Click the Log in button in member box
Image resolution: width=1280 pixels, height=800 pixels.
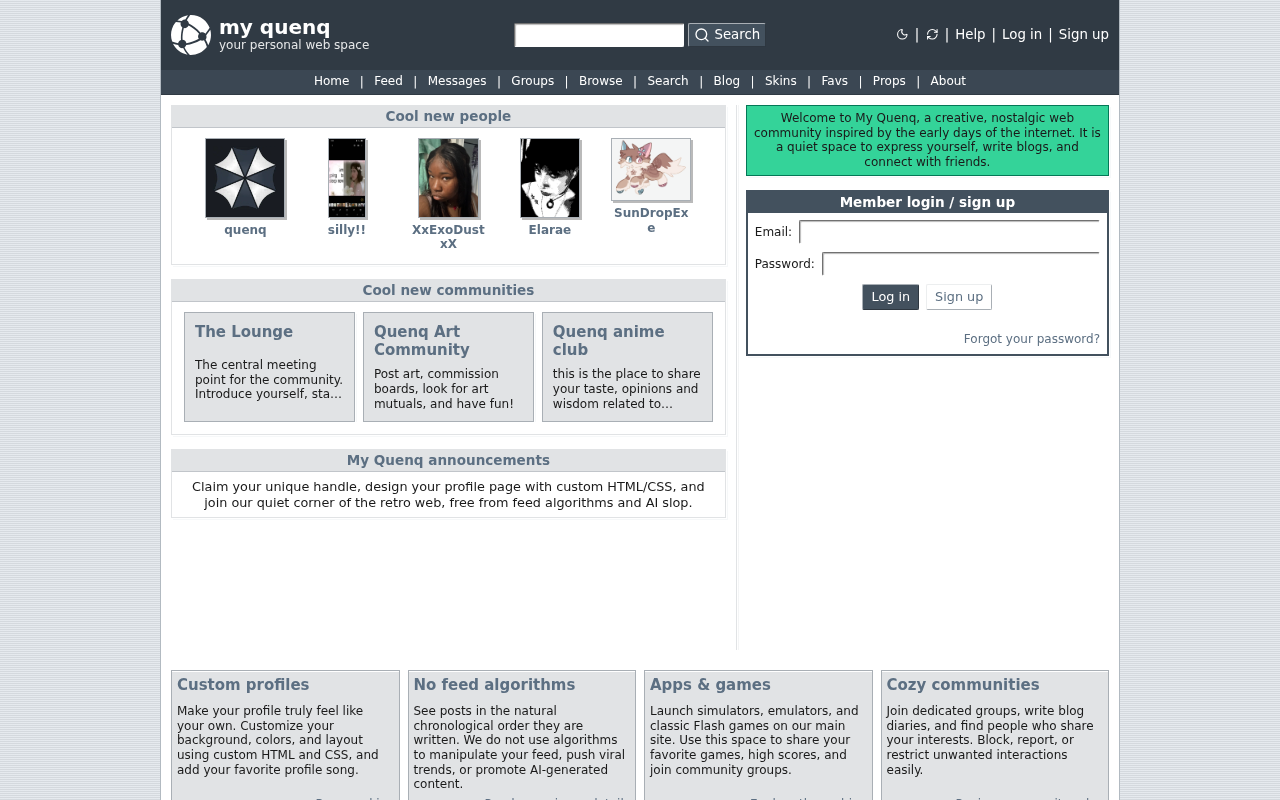click(x=890, y=297)
